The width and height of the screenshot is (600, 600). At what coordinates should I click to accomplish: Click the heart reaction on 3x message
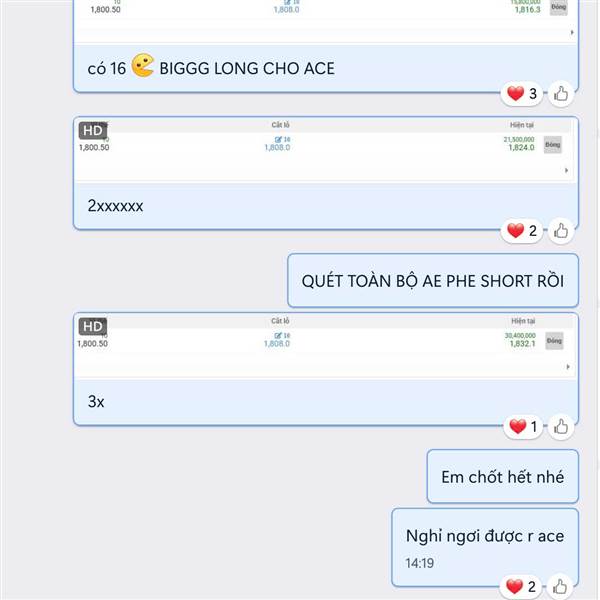[523, 426]
